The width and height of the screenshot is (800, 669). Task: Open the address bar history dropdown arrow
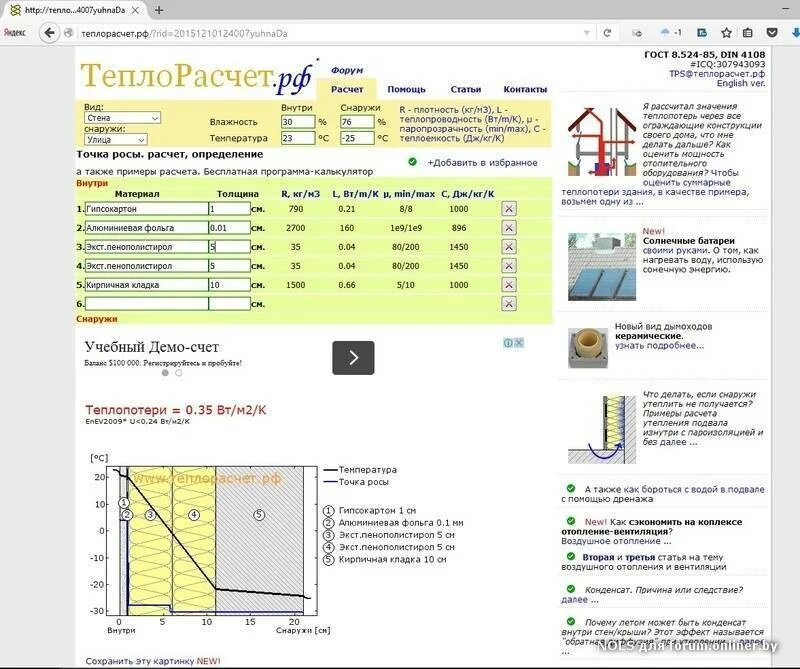pyautogui.click(x=587, y=33)
